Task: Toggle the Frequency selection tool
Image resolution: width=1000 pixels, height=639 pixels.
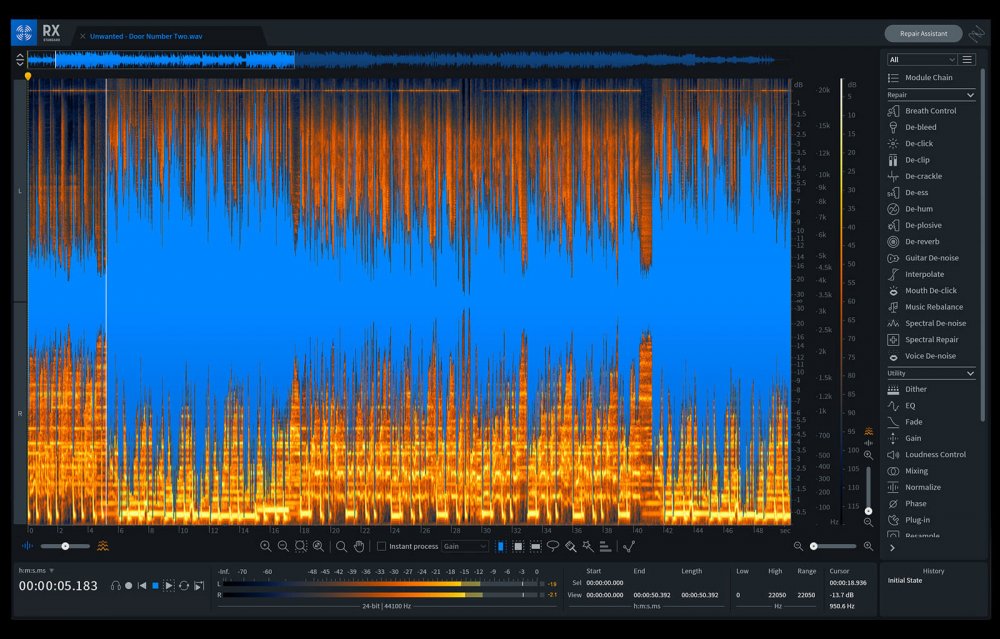Action: click(536, 547)
